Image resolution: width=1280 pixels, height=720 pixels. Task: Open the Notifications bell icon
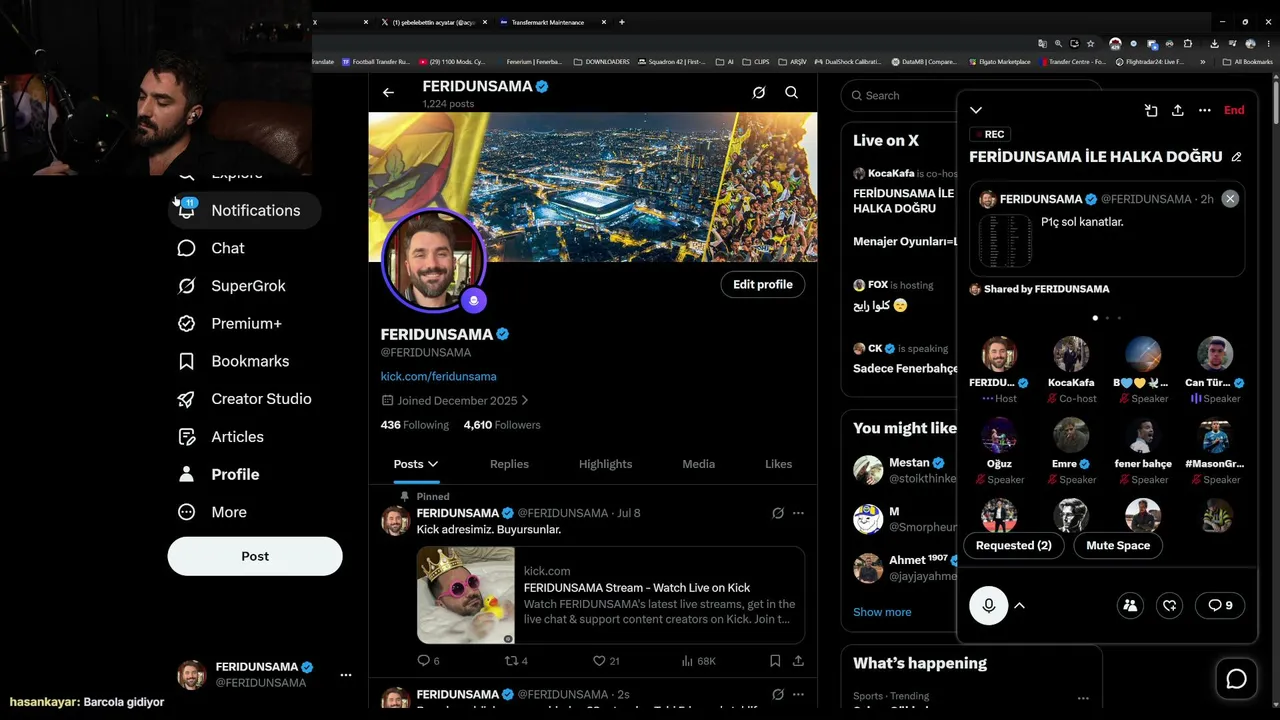point(186,210)
